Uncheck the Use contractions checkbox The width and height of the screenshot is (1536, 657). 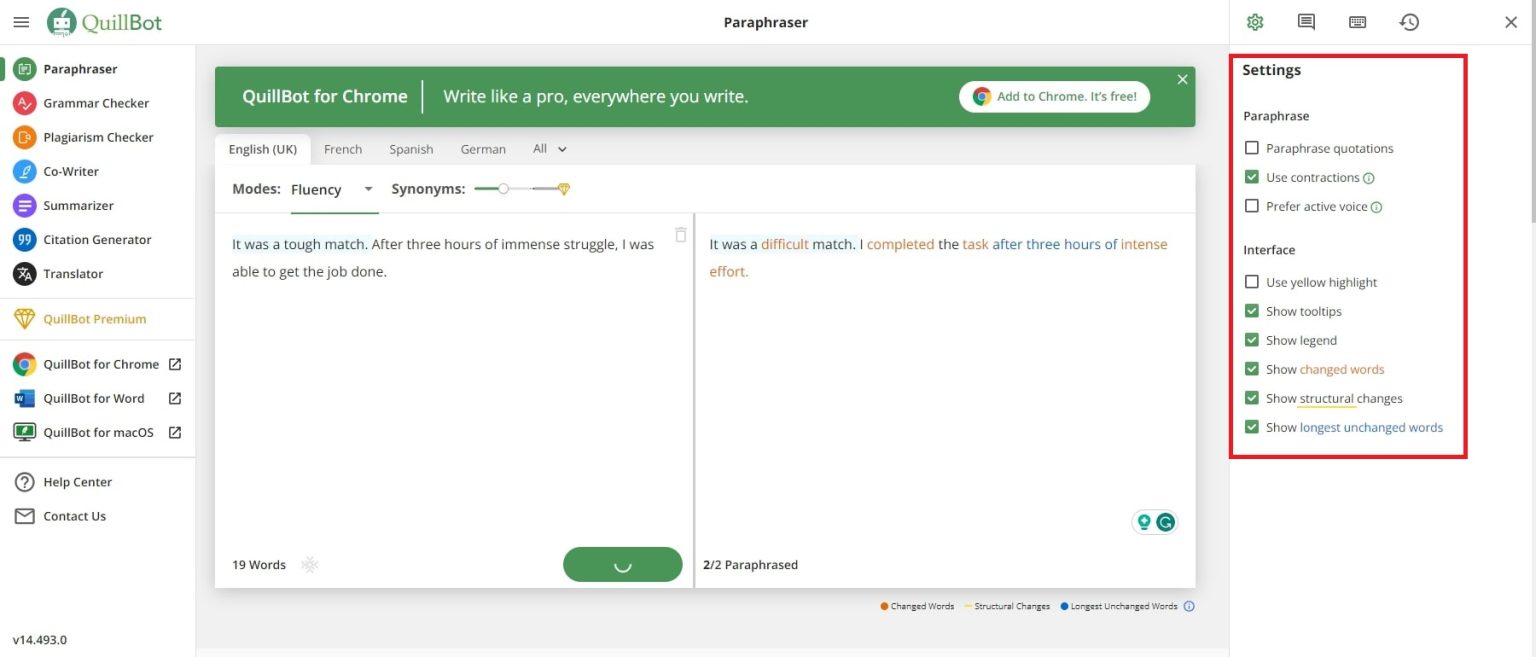click(1252, 177)
